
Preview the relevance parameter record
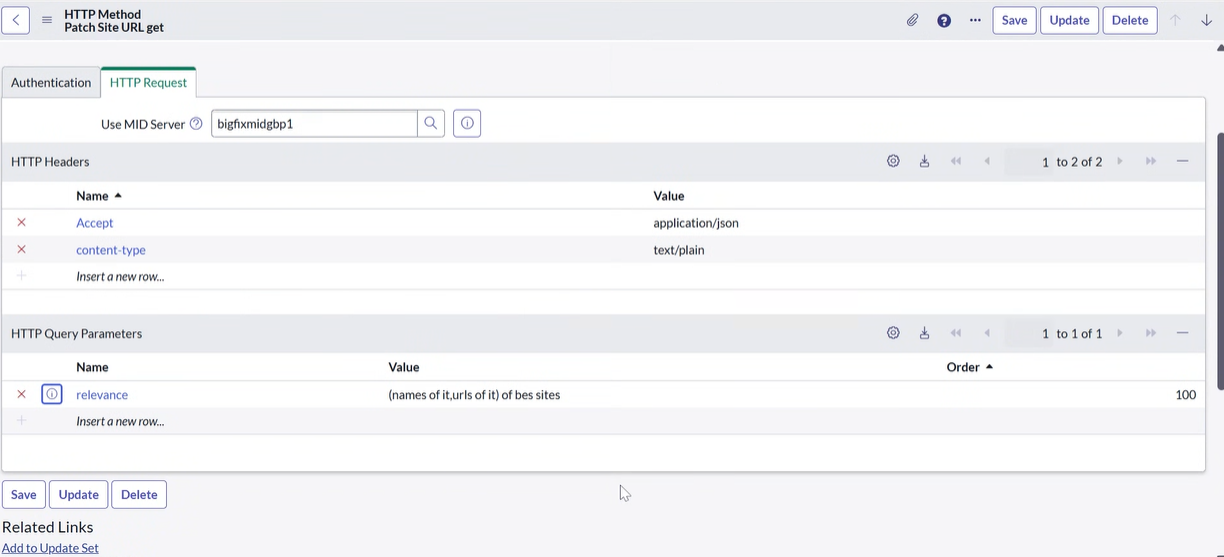(52, 395)
